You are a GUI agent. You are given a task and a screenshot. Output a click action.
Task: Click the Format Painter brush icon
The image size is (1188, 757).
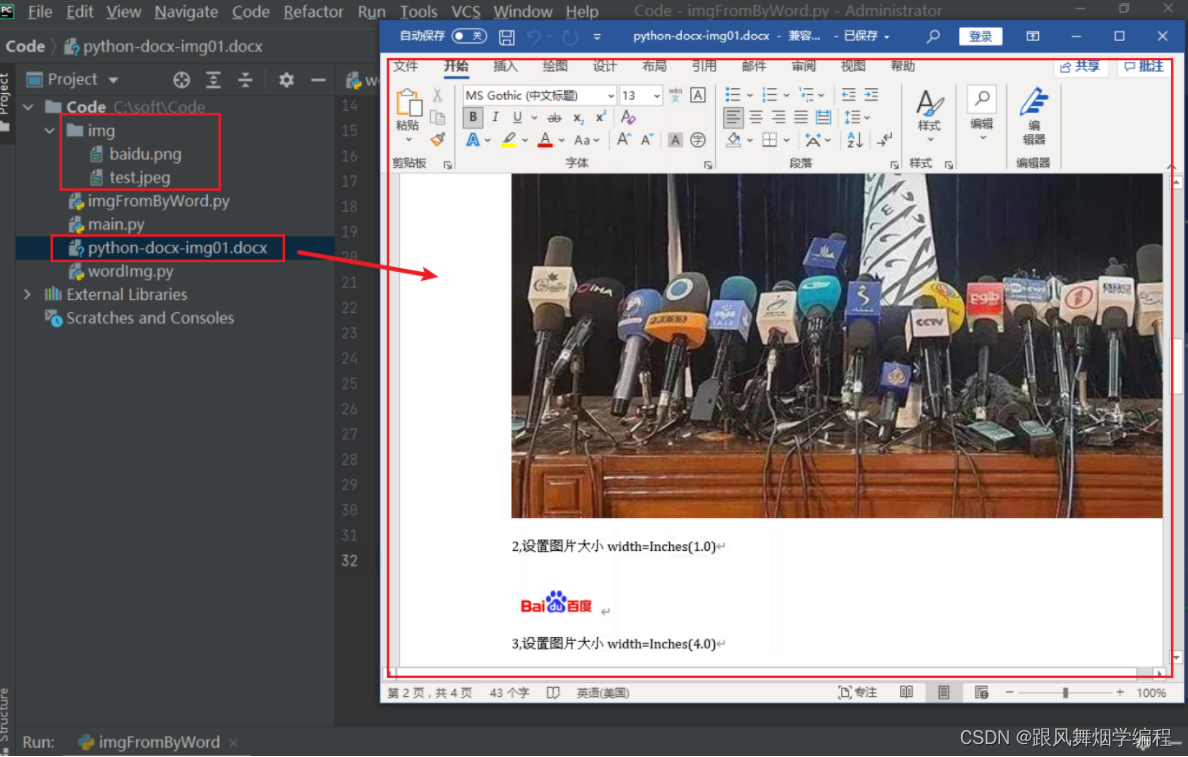[x=437, y=139]
